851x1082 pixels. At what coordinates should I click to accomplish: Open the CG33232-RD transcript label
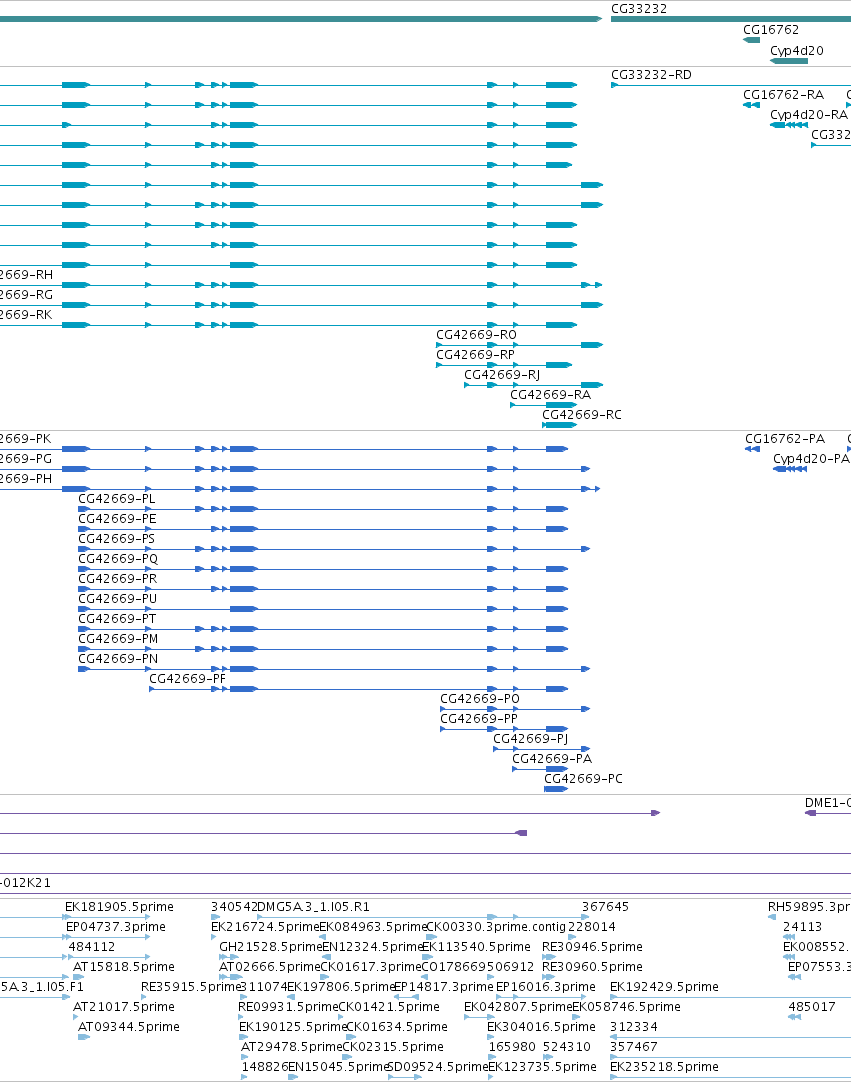651,75
